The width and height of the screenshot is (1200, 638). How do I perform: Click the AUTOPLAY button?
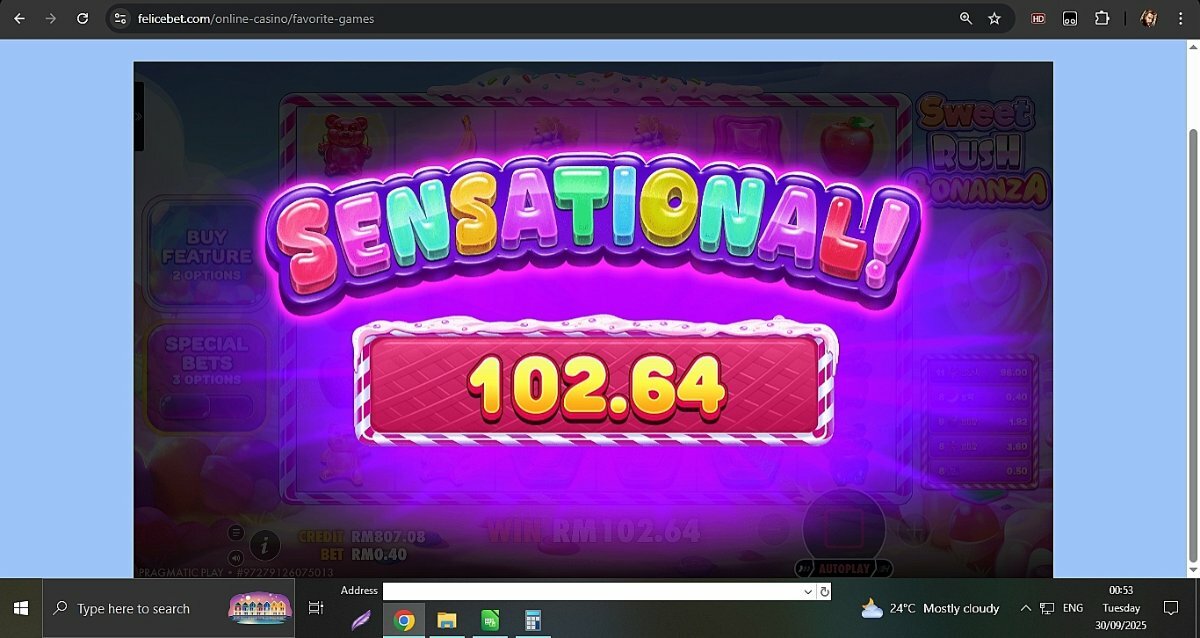843,568
